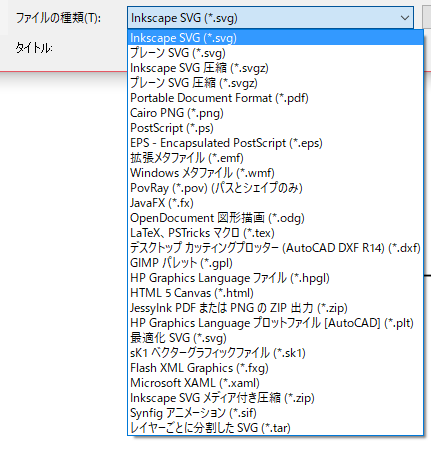
Task: Pick PovRay (*.pov) format option
Action: (275, 188)
